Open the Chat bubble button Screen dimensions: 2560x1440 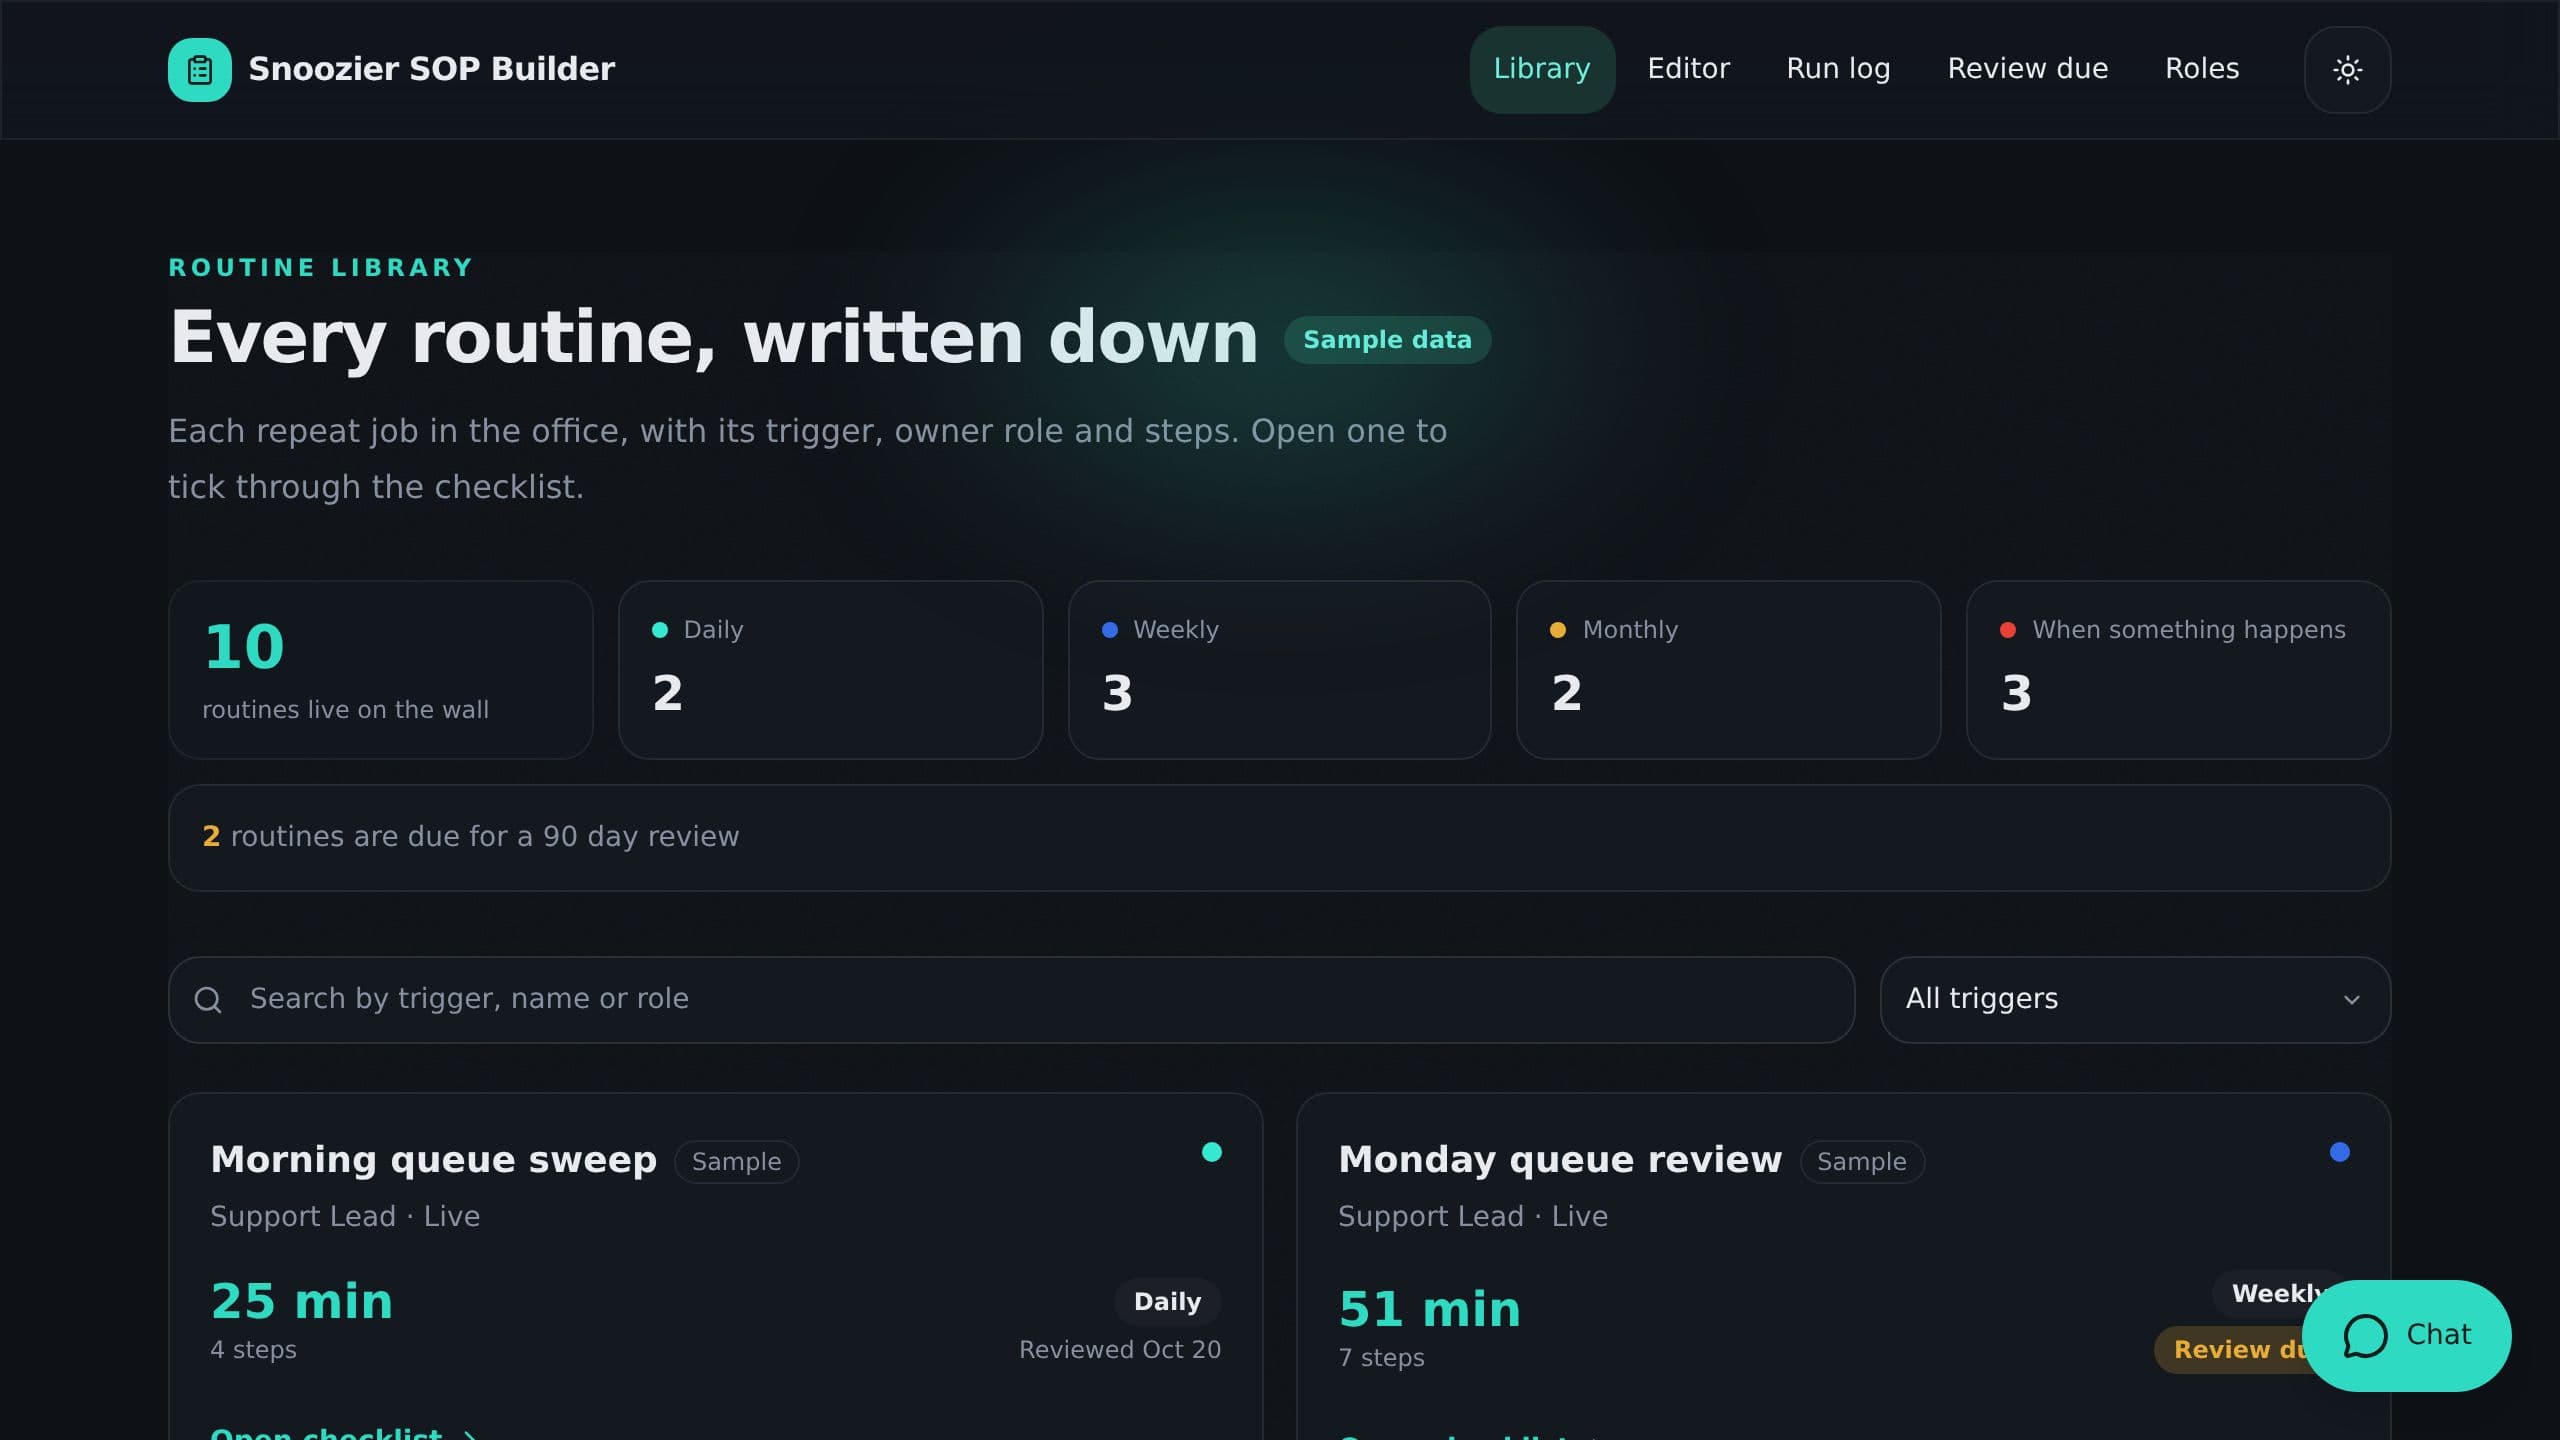(x=2406, y=1335)
